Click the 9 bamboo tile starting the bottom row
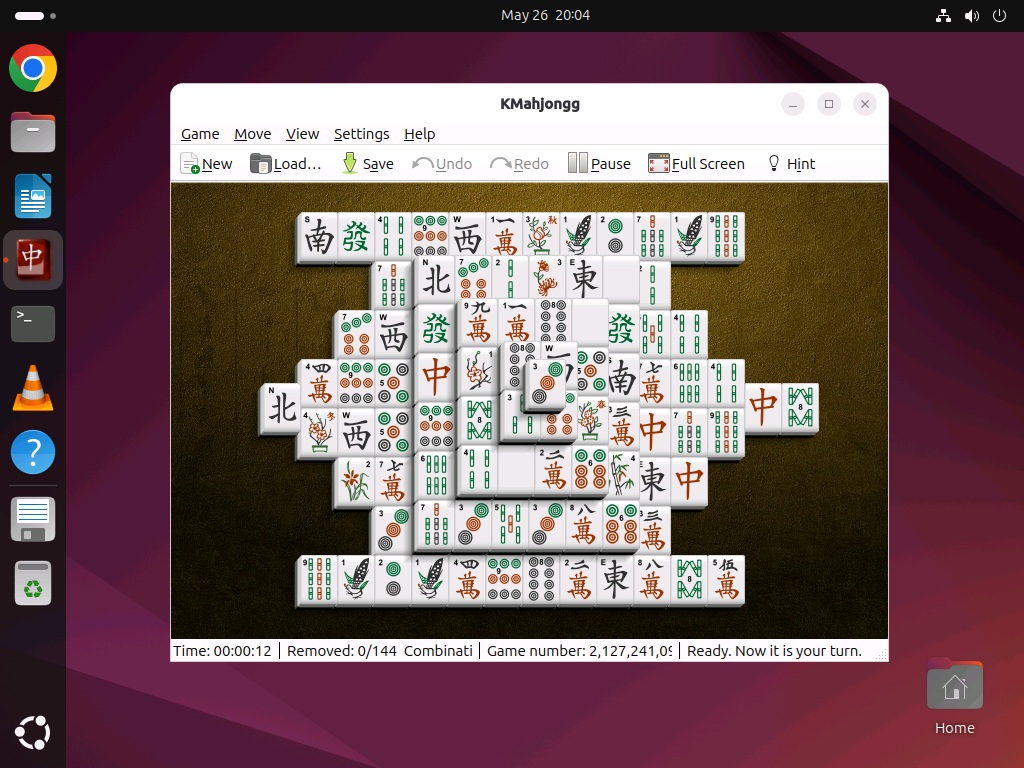 click(x=318, y=579)
